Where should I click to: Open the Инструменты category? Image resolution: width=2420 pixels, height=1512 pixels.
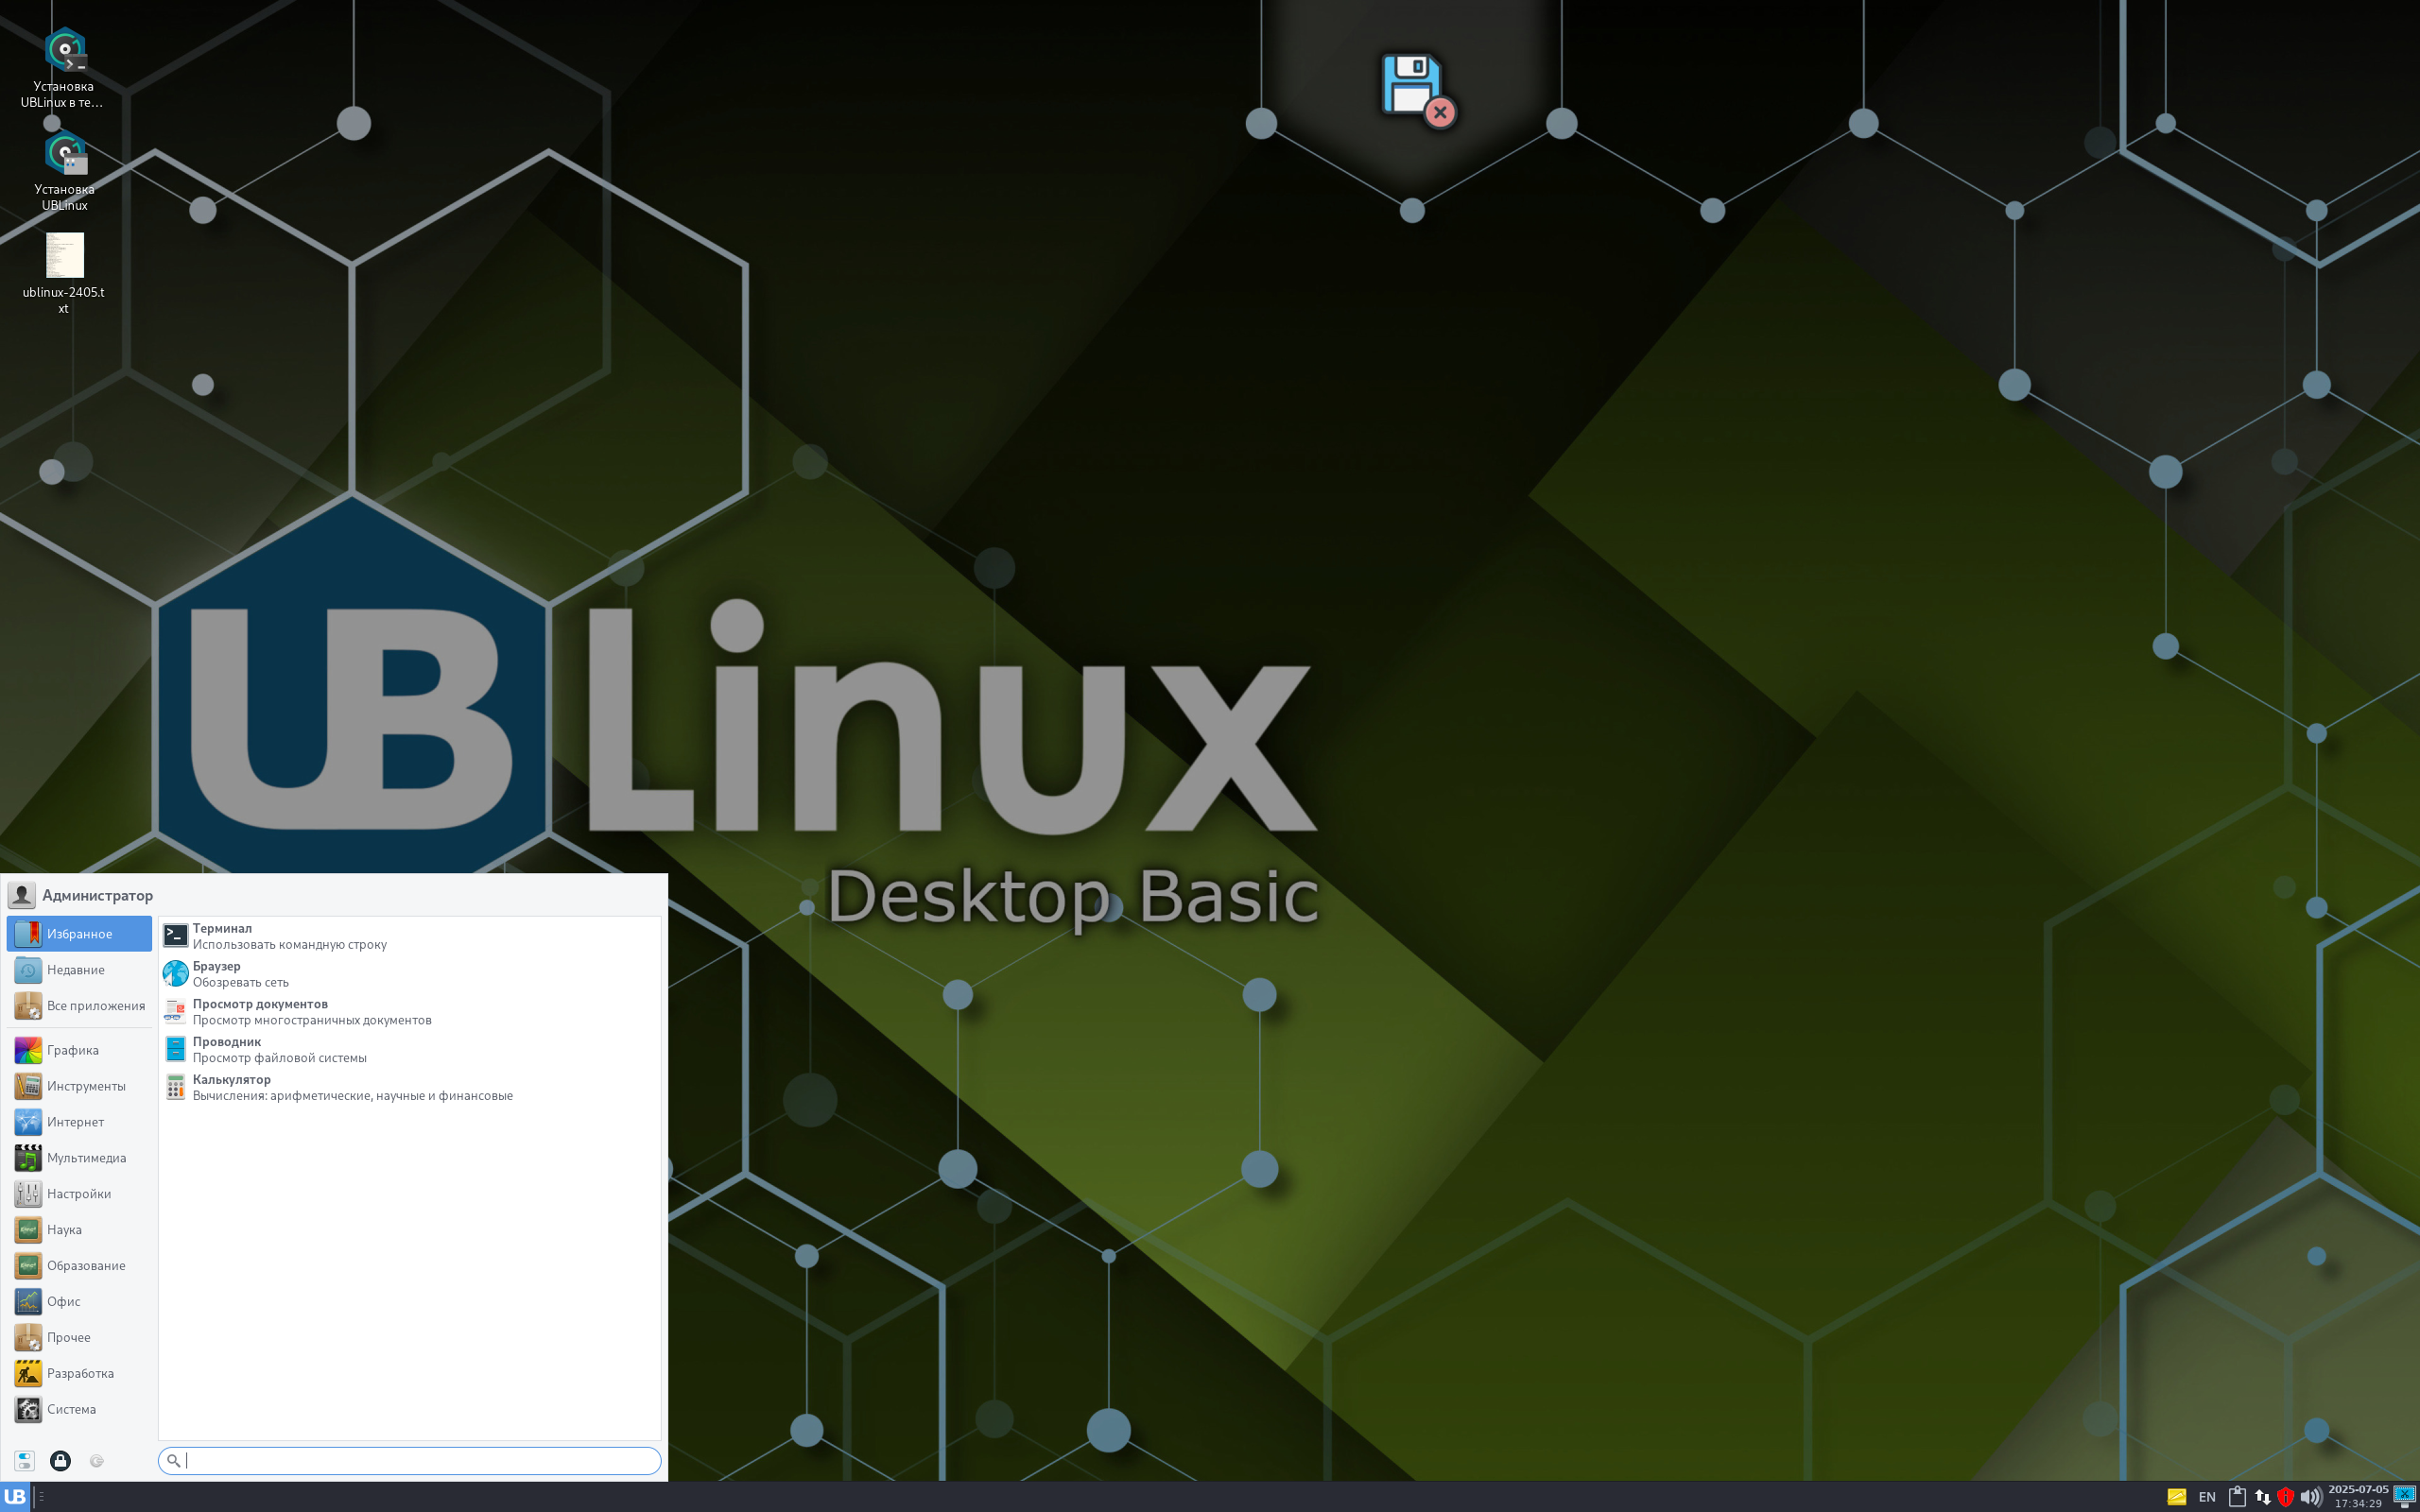coord(79,1085)
